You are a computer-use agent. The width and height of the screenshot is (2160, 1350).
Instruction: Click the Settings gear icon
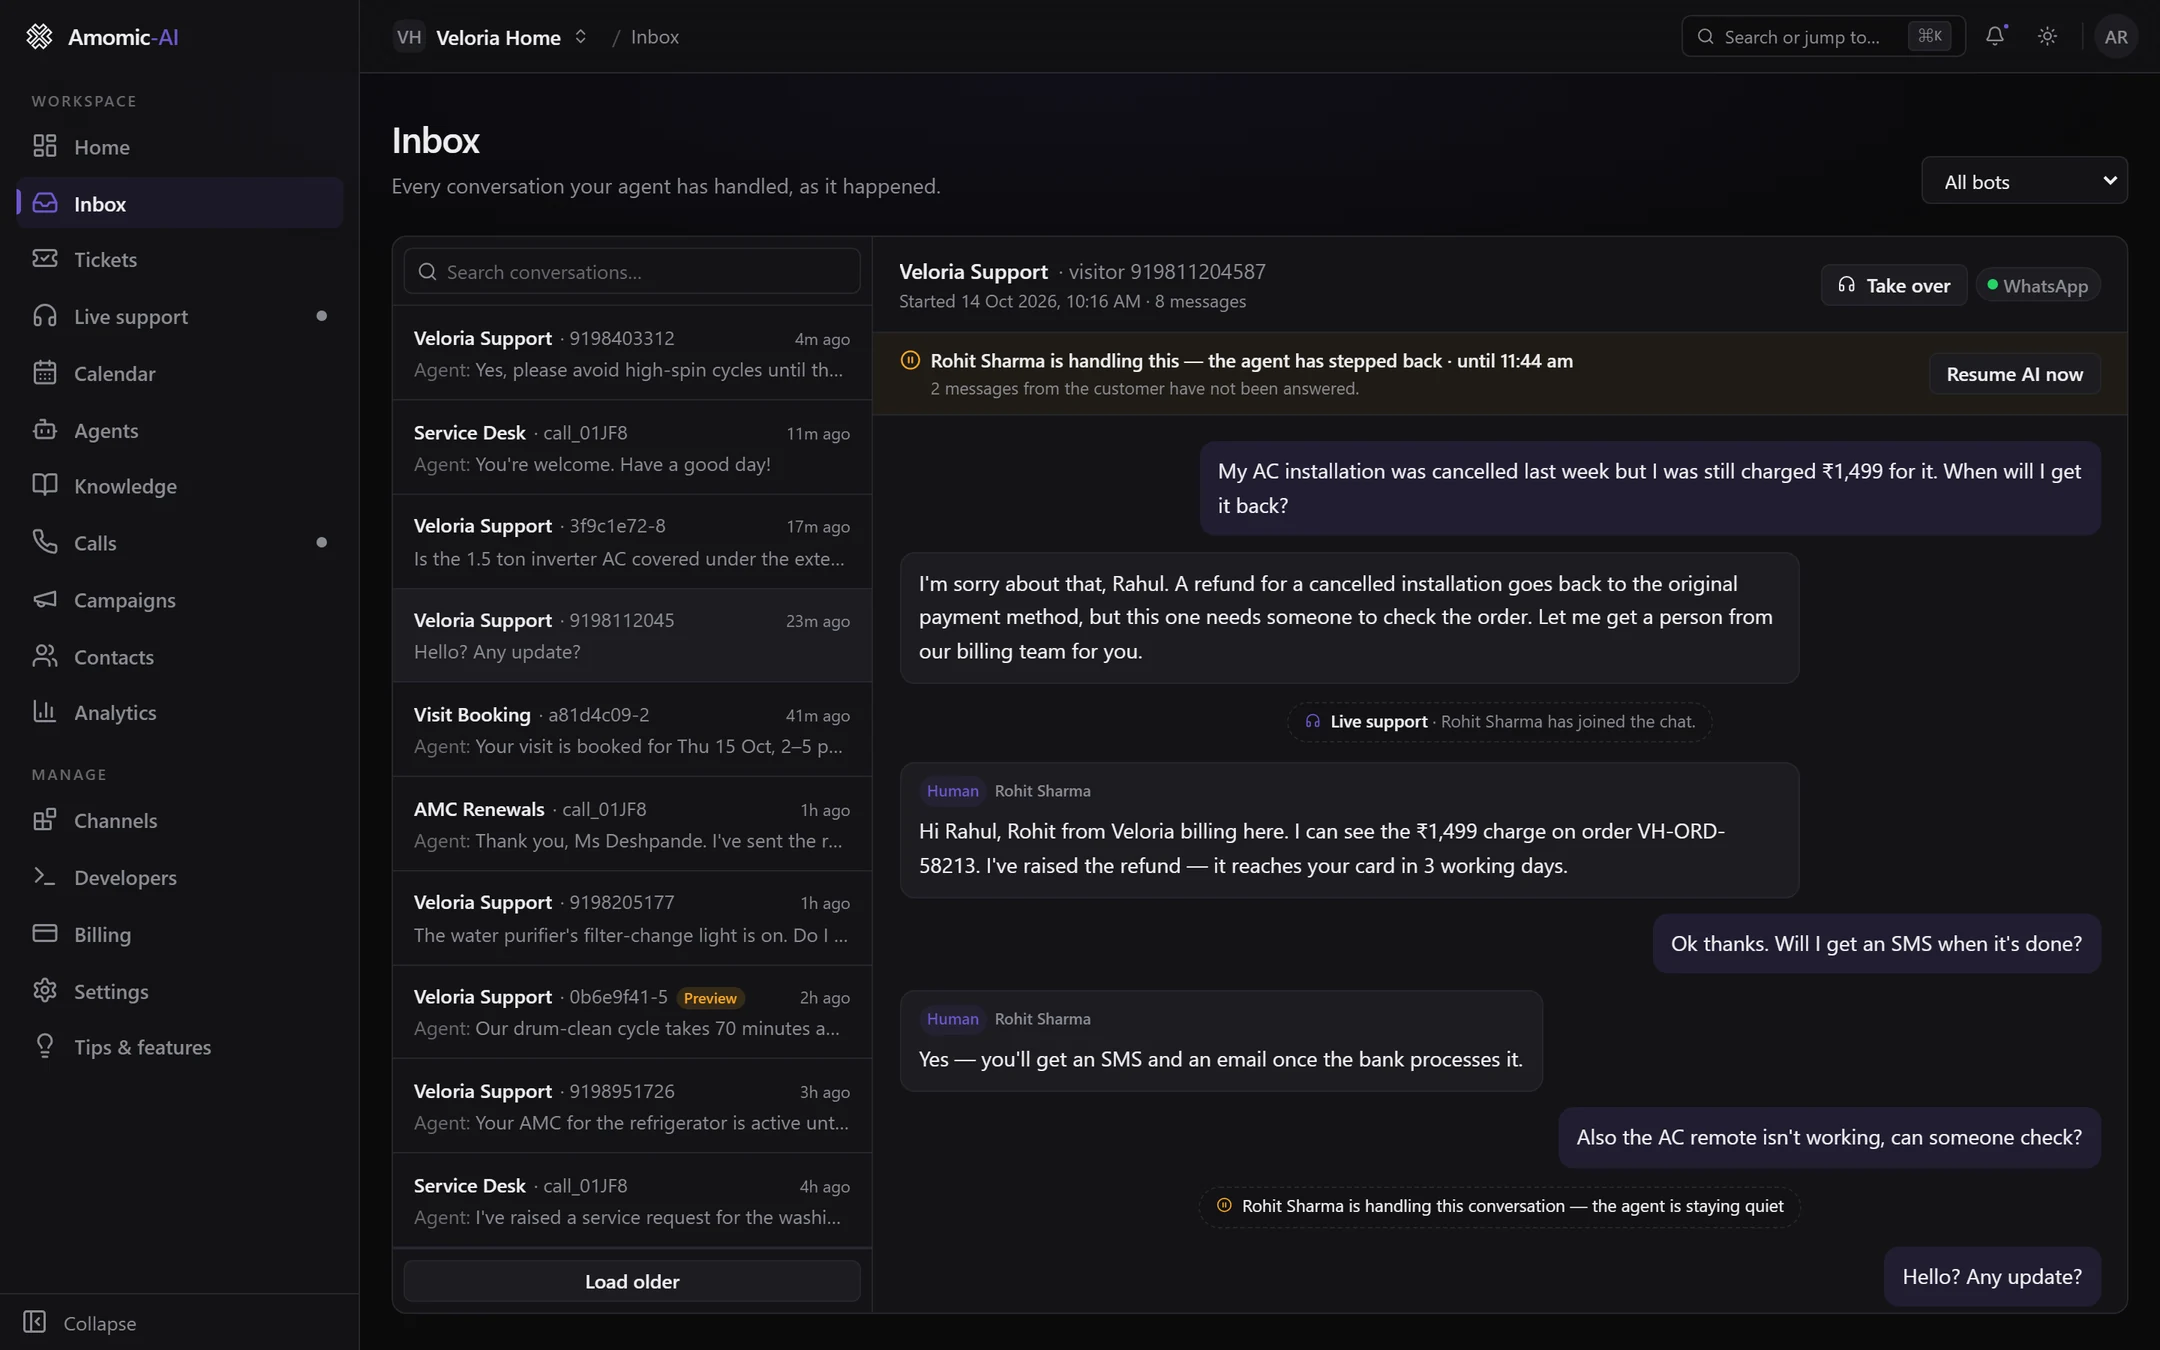click(x=45, y=991)
